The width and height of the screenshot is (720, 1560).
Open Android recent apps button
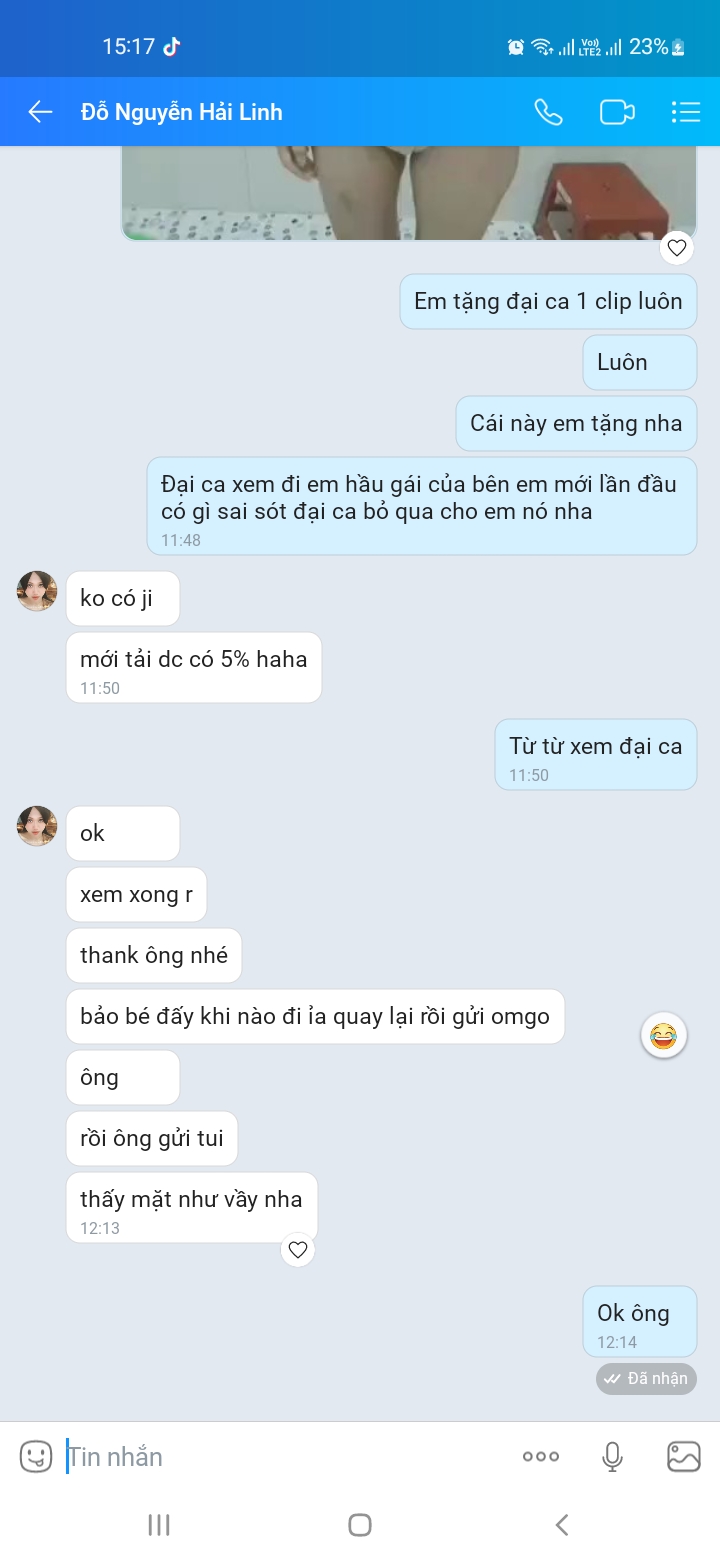(x=159, y=1525)
